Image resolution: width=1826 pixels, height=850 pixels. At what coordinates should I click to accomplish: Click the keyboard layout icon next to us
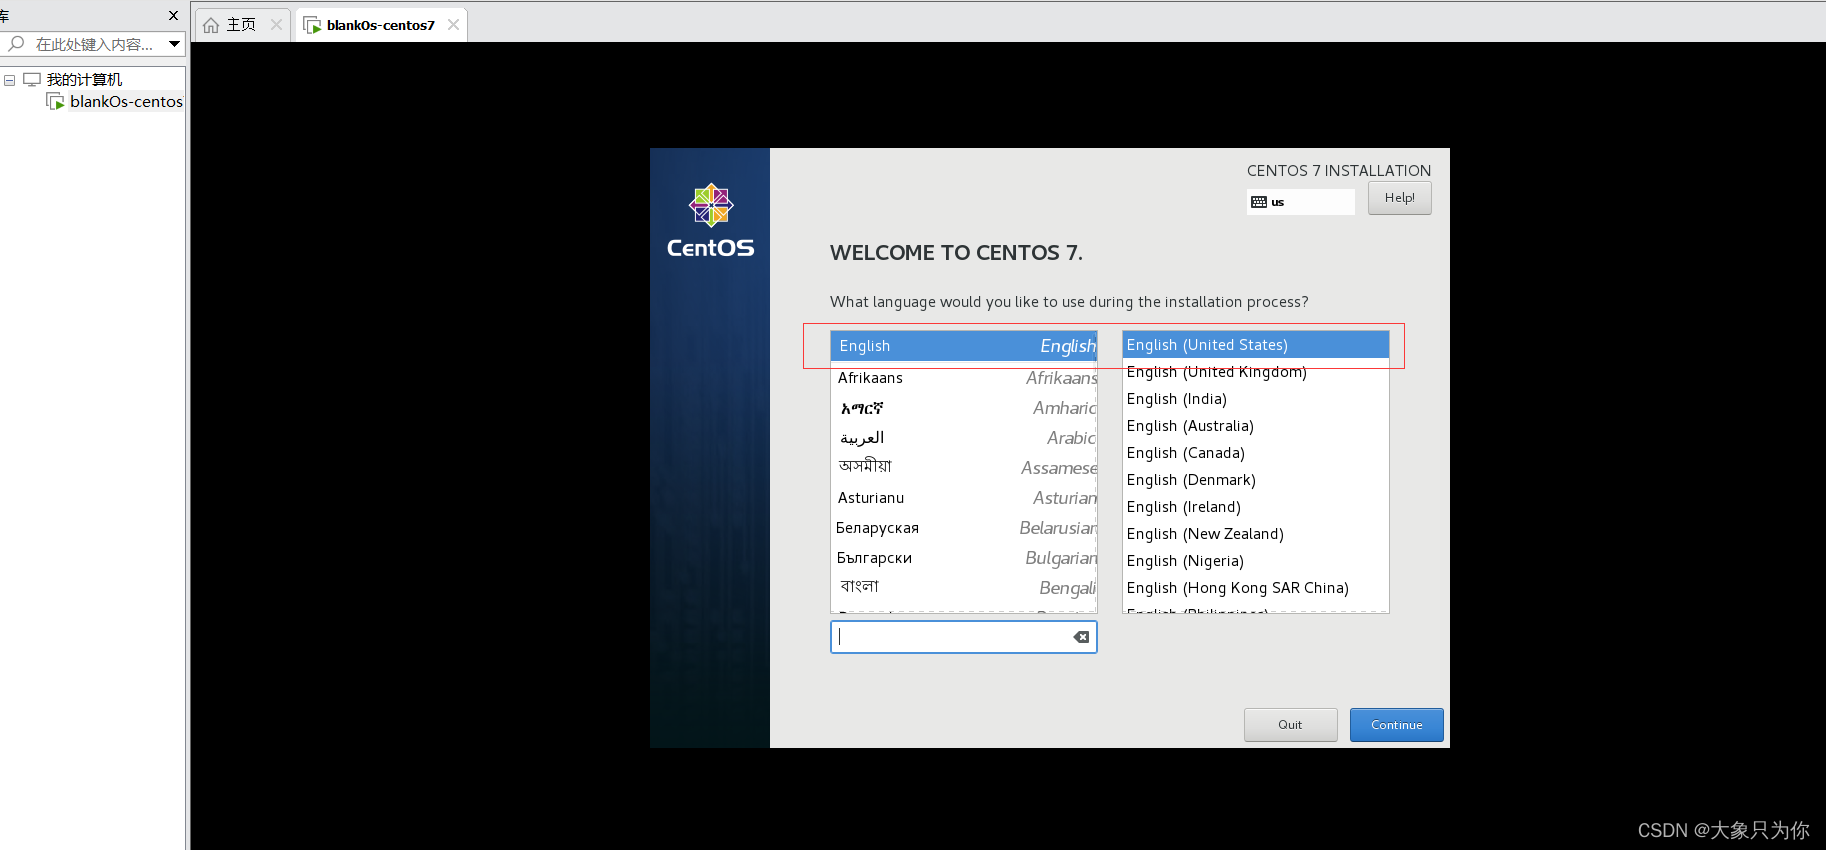(1259, 202)
